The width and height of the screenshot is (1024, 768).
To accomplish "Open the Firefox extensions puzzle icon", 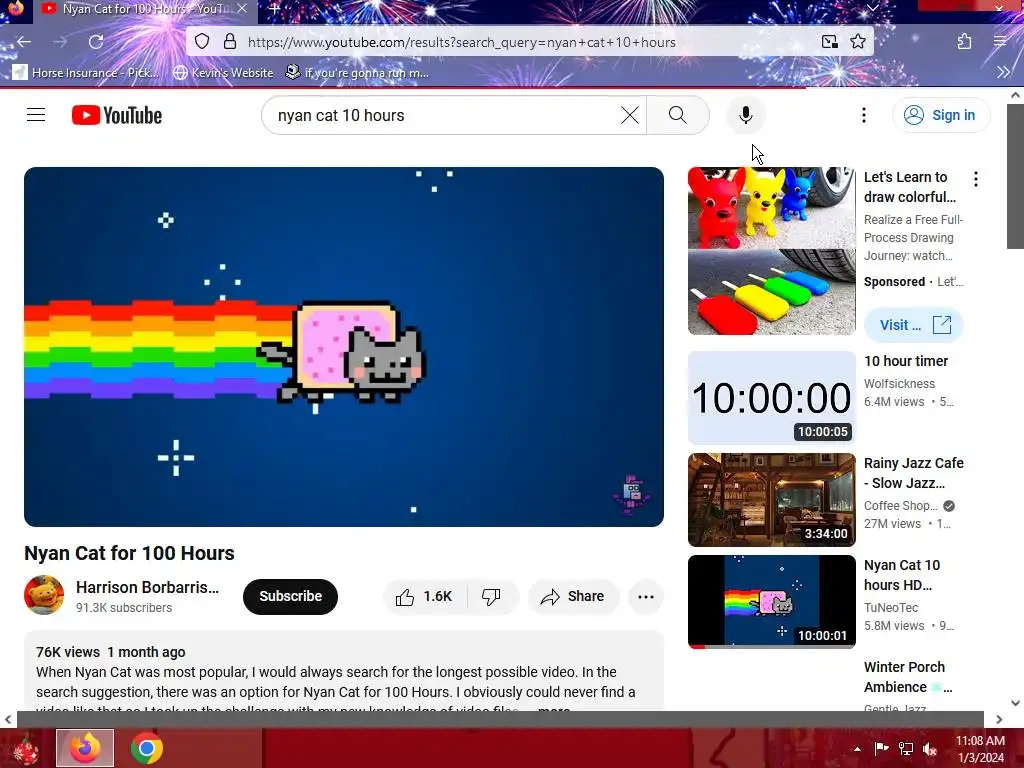I will [964, 42].
